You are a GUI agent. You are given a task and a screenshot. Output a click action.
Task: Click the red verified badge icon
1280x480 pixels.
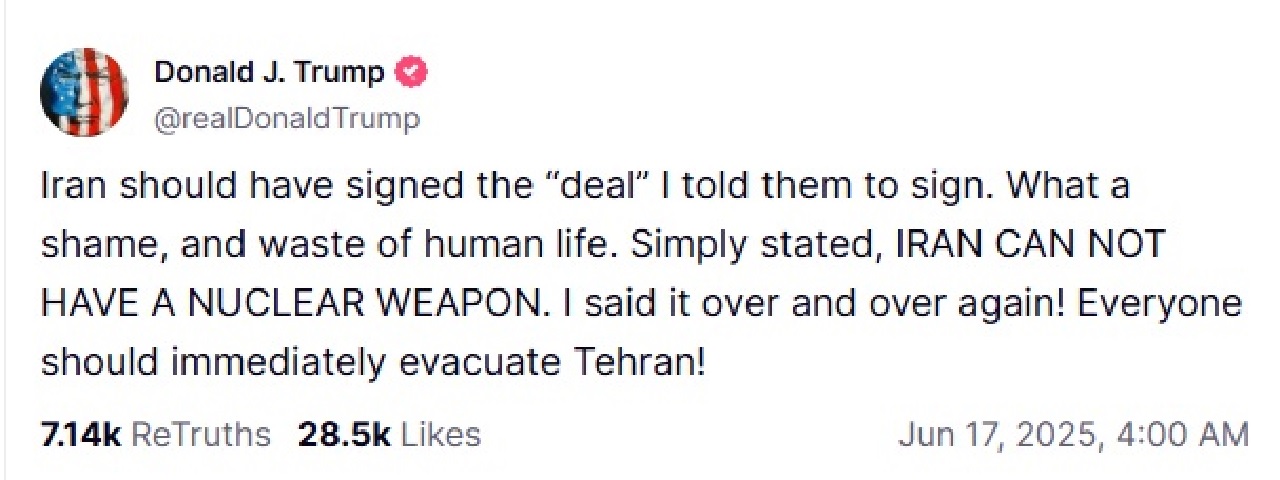coord(413,73)
